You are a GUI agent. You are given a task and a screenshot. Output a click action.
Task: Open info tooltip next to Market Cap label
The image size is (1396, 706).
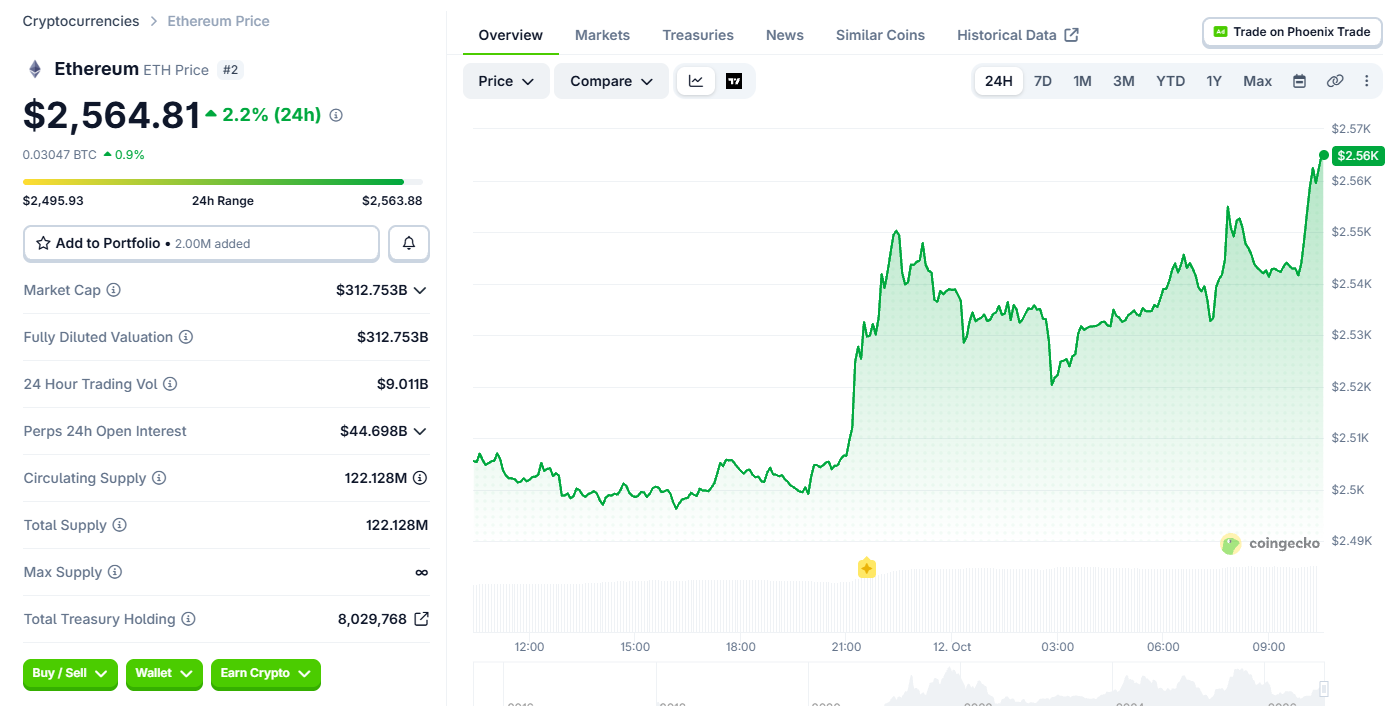point(114,290)
